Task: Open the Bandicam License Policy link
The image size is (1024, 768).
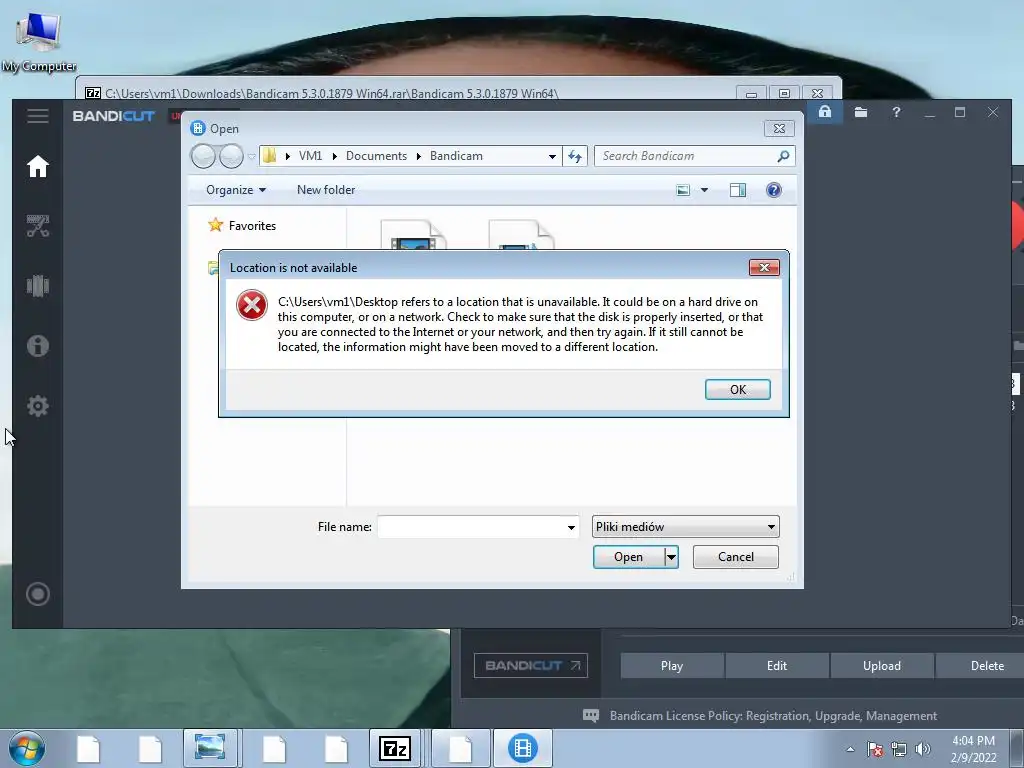Action: coord(773,716)
